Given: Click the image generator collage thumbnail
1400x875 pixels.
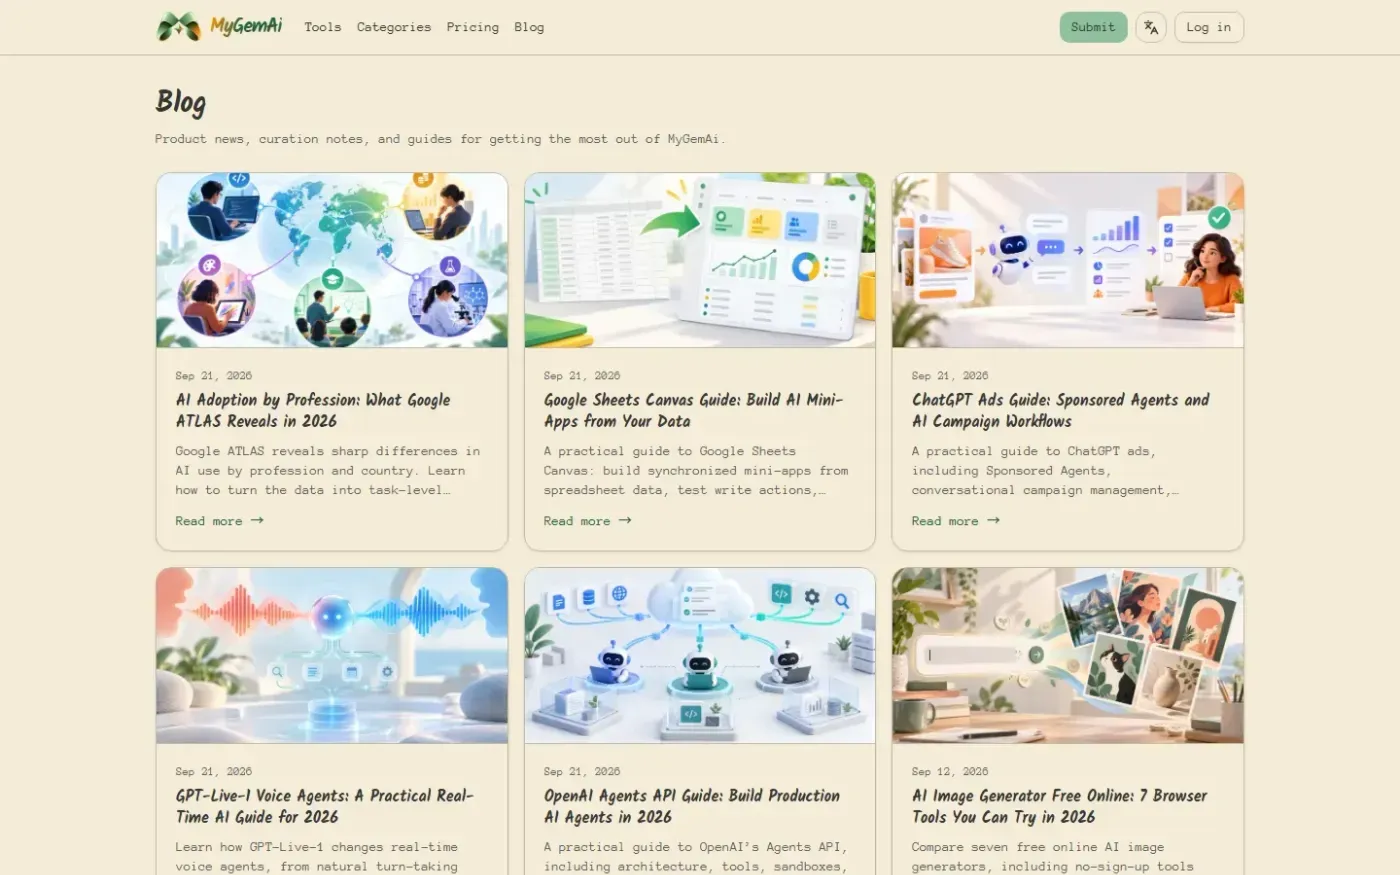Looking at the screenshot, I should 1068,656.
